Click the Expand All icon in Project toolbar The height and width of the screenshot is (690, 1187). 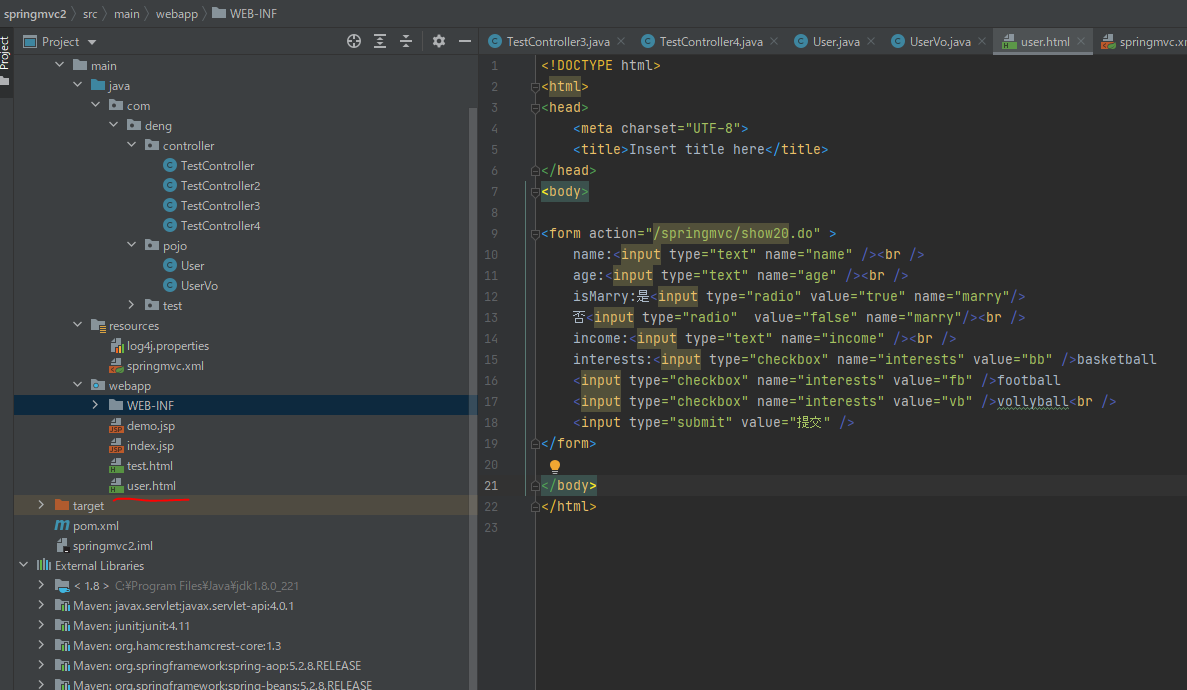click(380, 41)
